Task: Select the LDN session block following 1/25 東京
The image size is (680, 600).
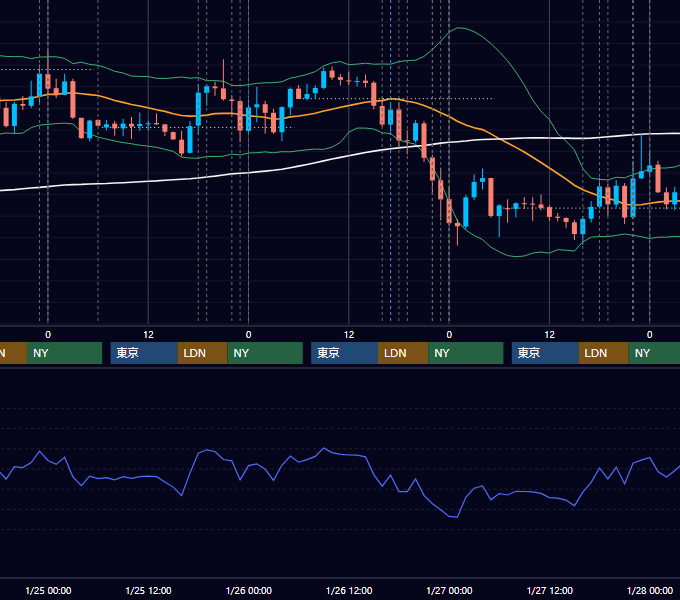Action: [x=203, y=353]
